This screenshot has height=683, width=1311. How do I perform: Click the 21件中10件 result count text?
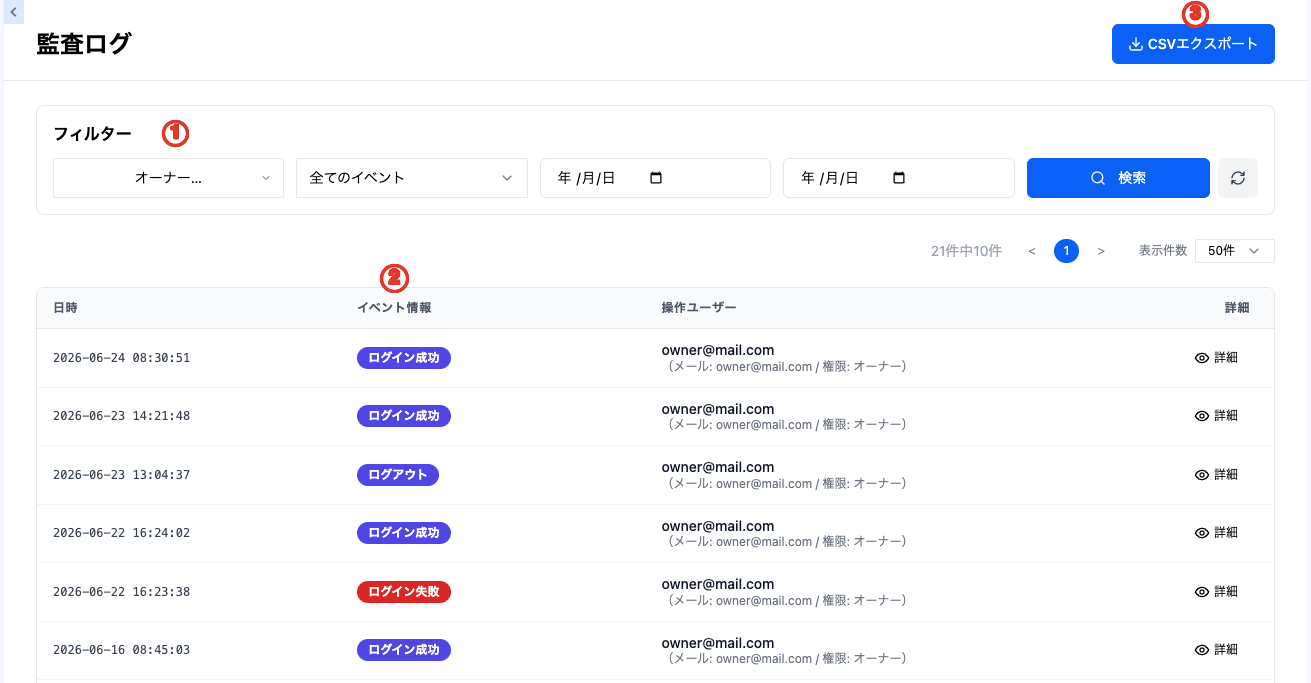pos(966,251)
